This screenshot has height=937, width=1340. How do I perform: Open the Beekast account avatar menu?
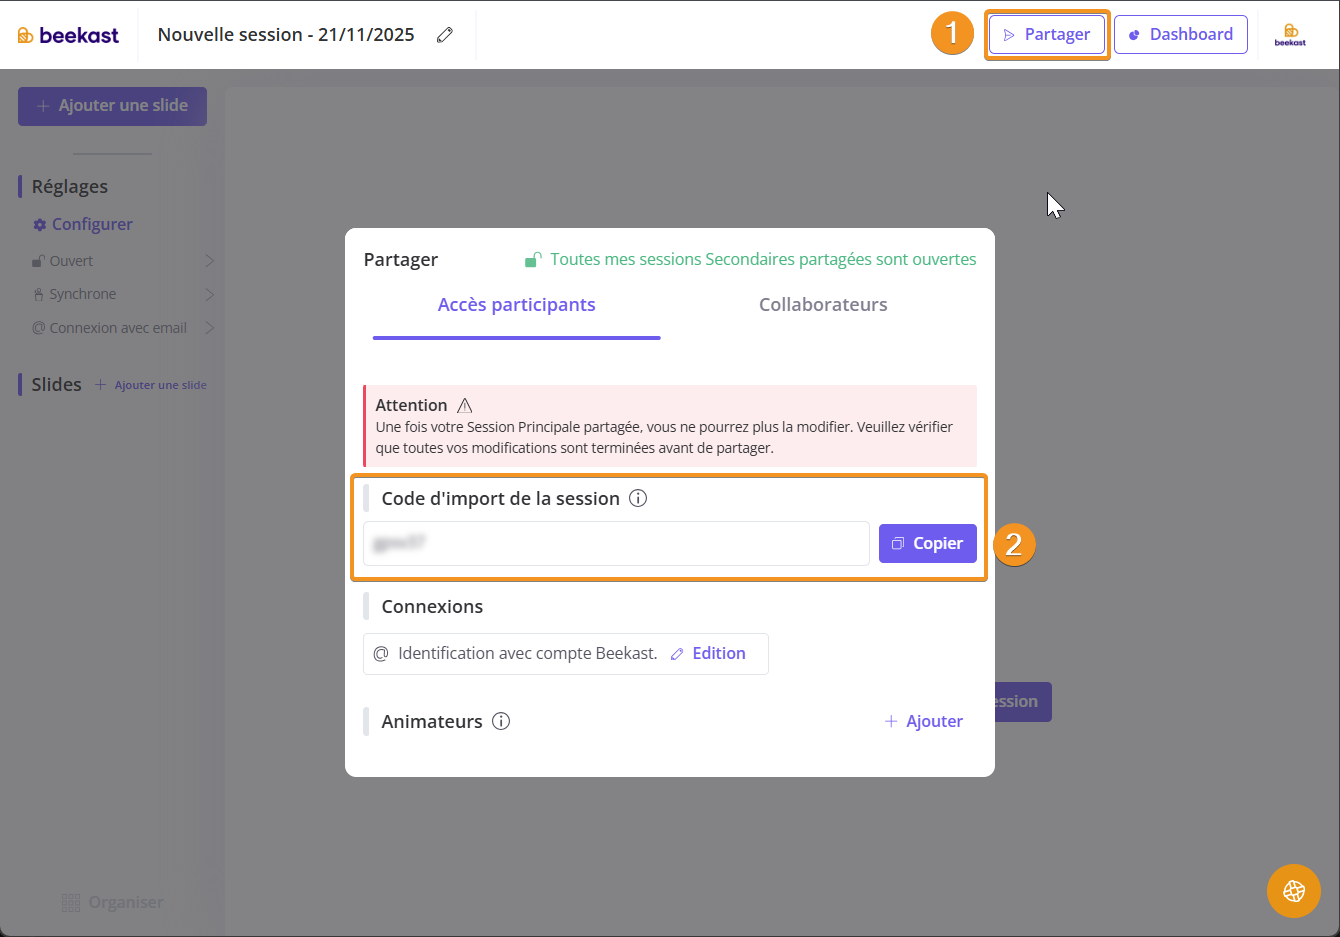pyautogui.click(x=1290, y=35)
